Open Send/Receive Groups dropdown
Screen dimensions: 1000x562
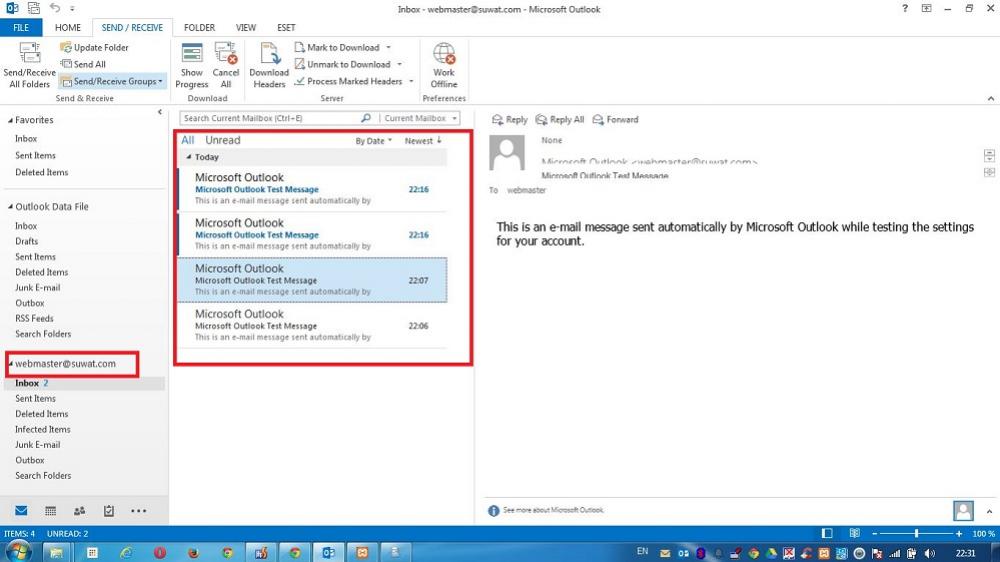pos(112,81)
